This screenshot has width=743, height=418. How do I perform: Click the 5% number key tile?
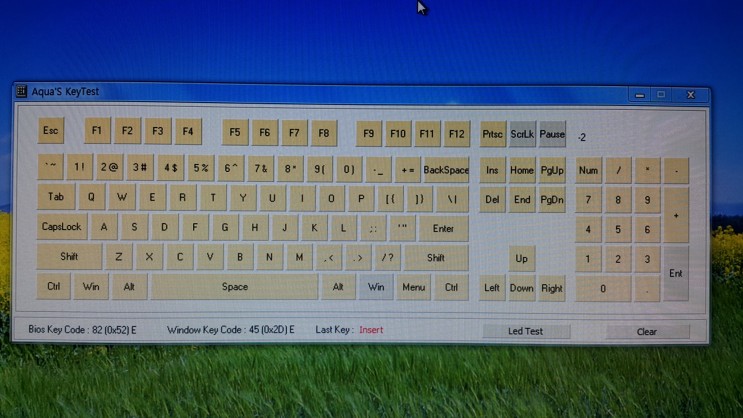201,168
